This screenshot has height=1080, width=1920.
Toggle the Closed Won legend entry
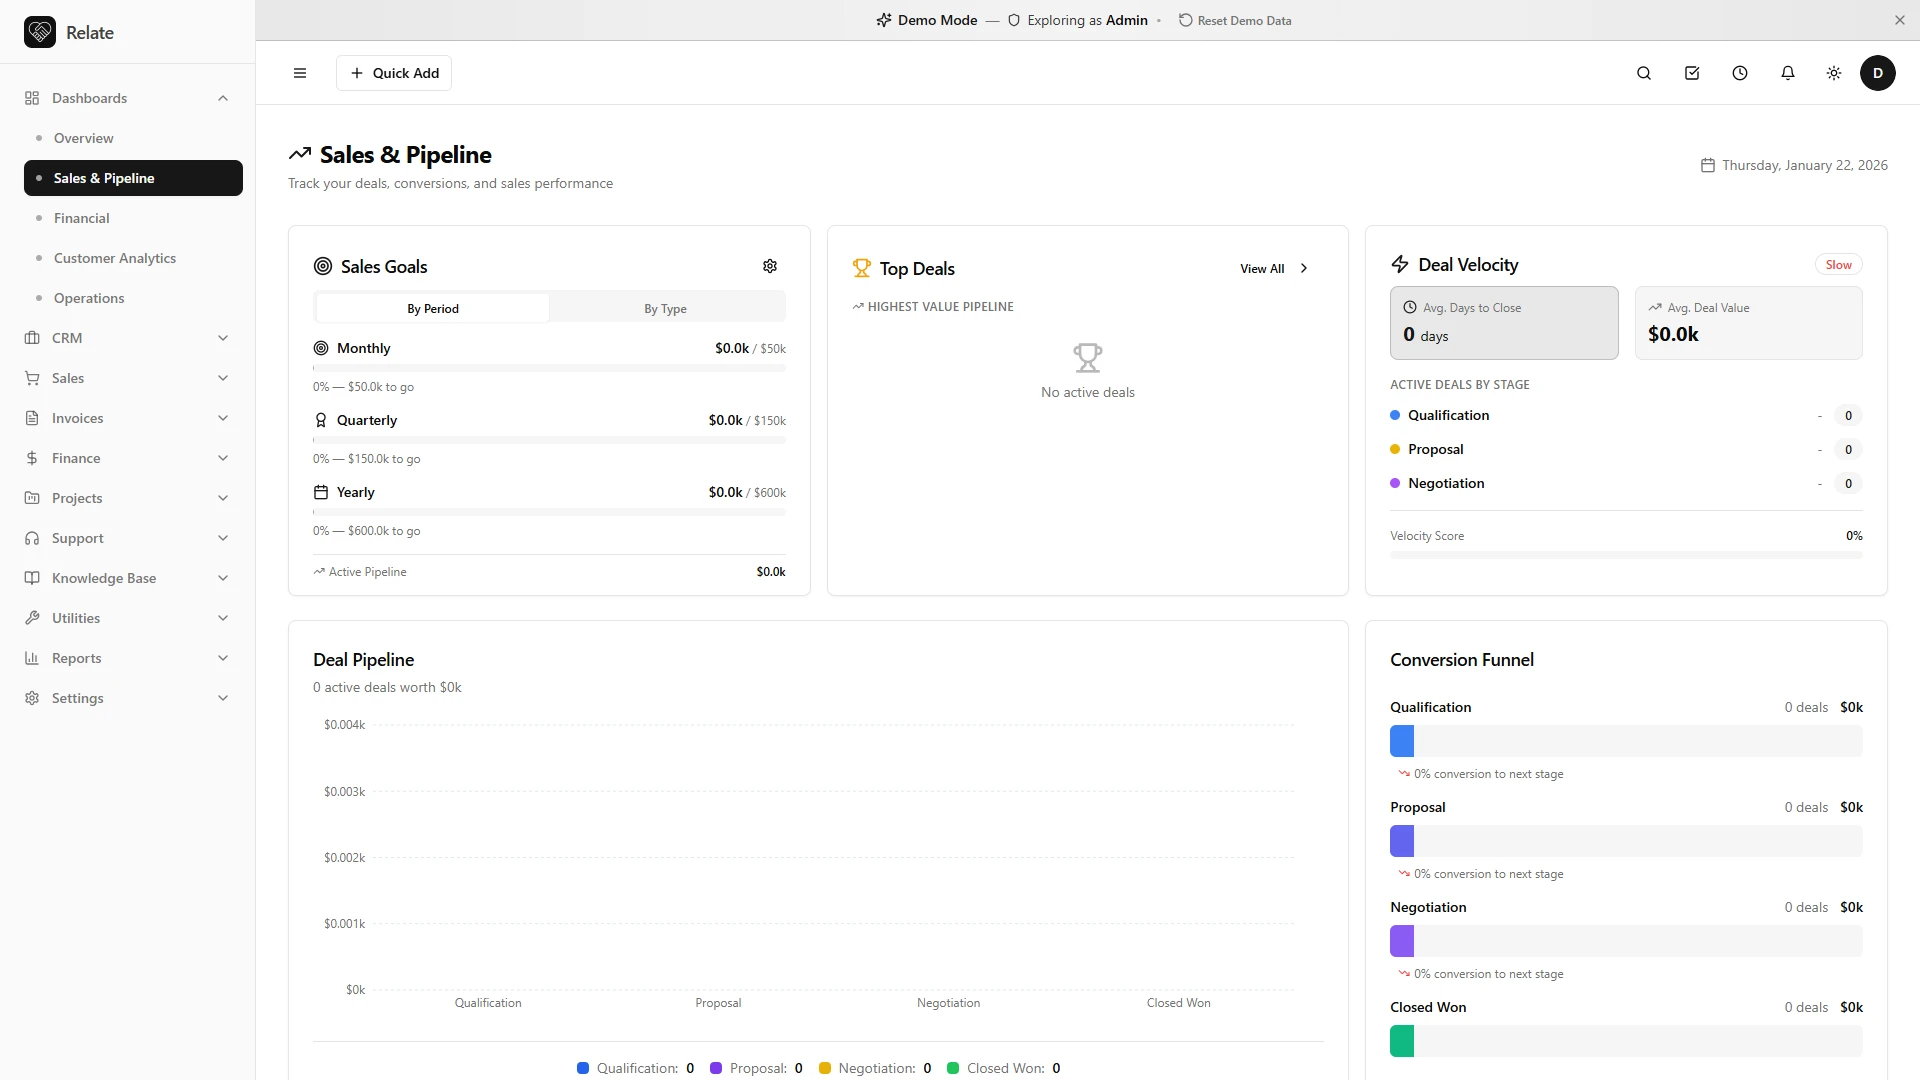click(x=1003, y=1068)
